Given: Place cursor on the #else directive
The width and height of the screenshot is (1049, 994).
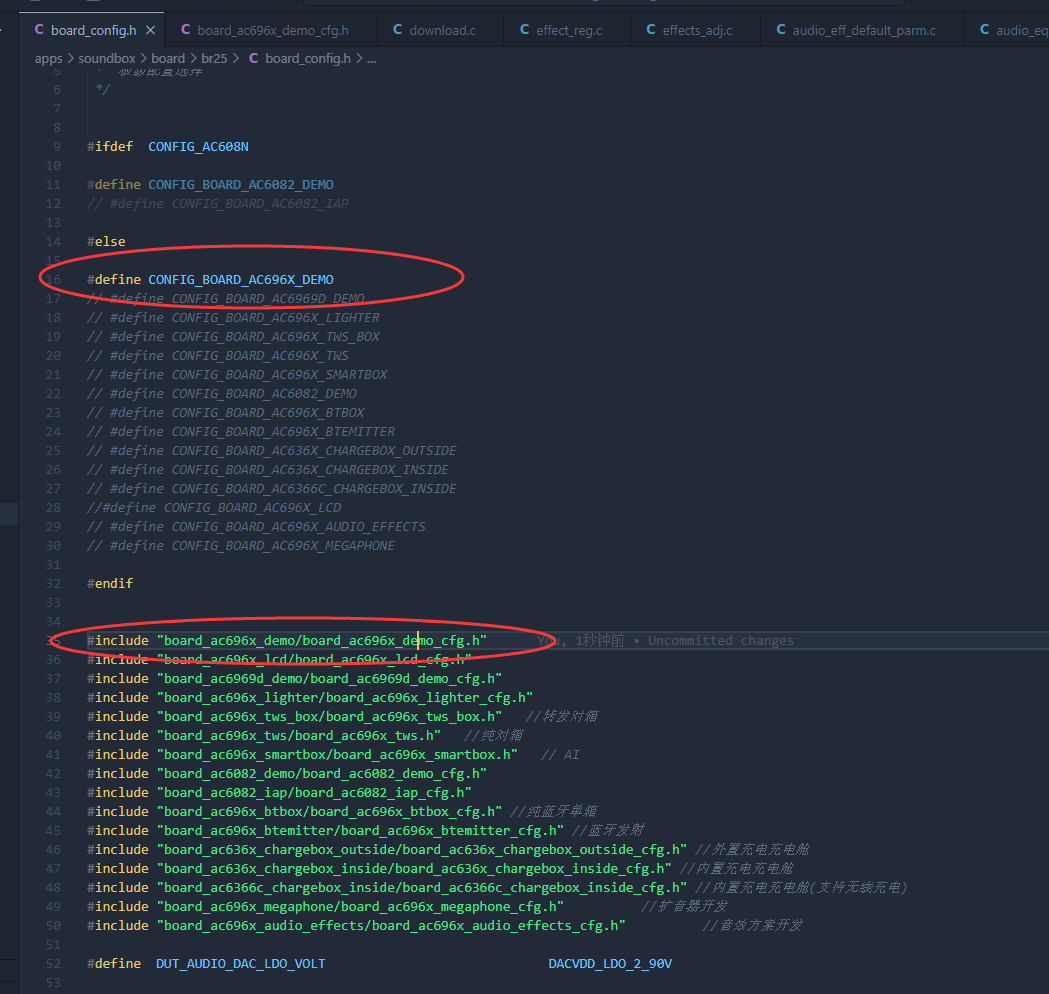Looking at the screenshot, I should (x=106, y=241).
